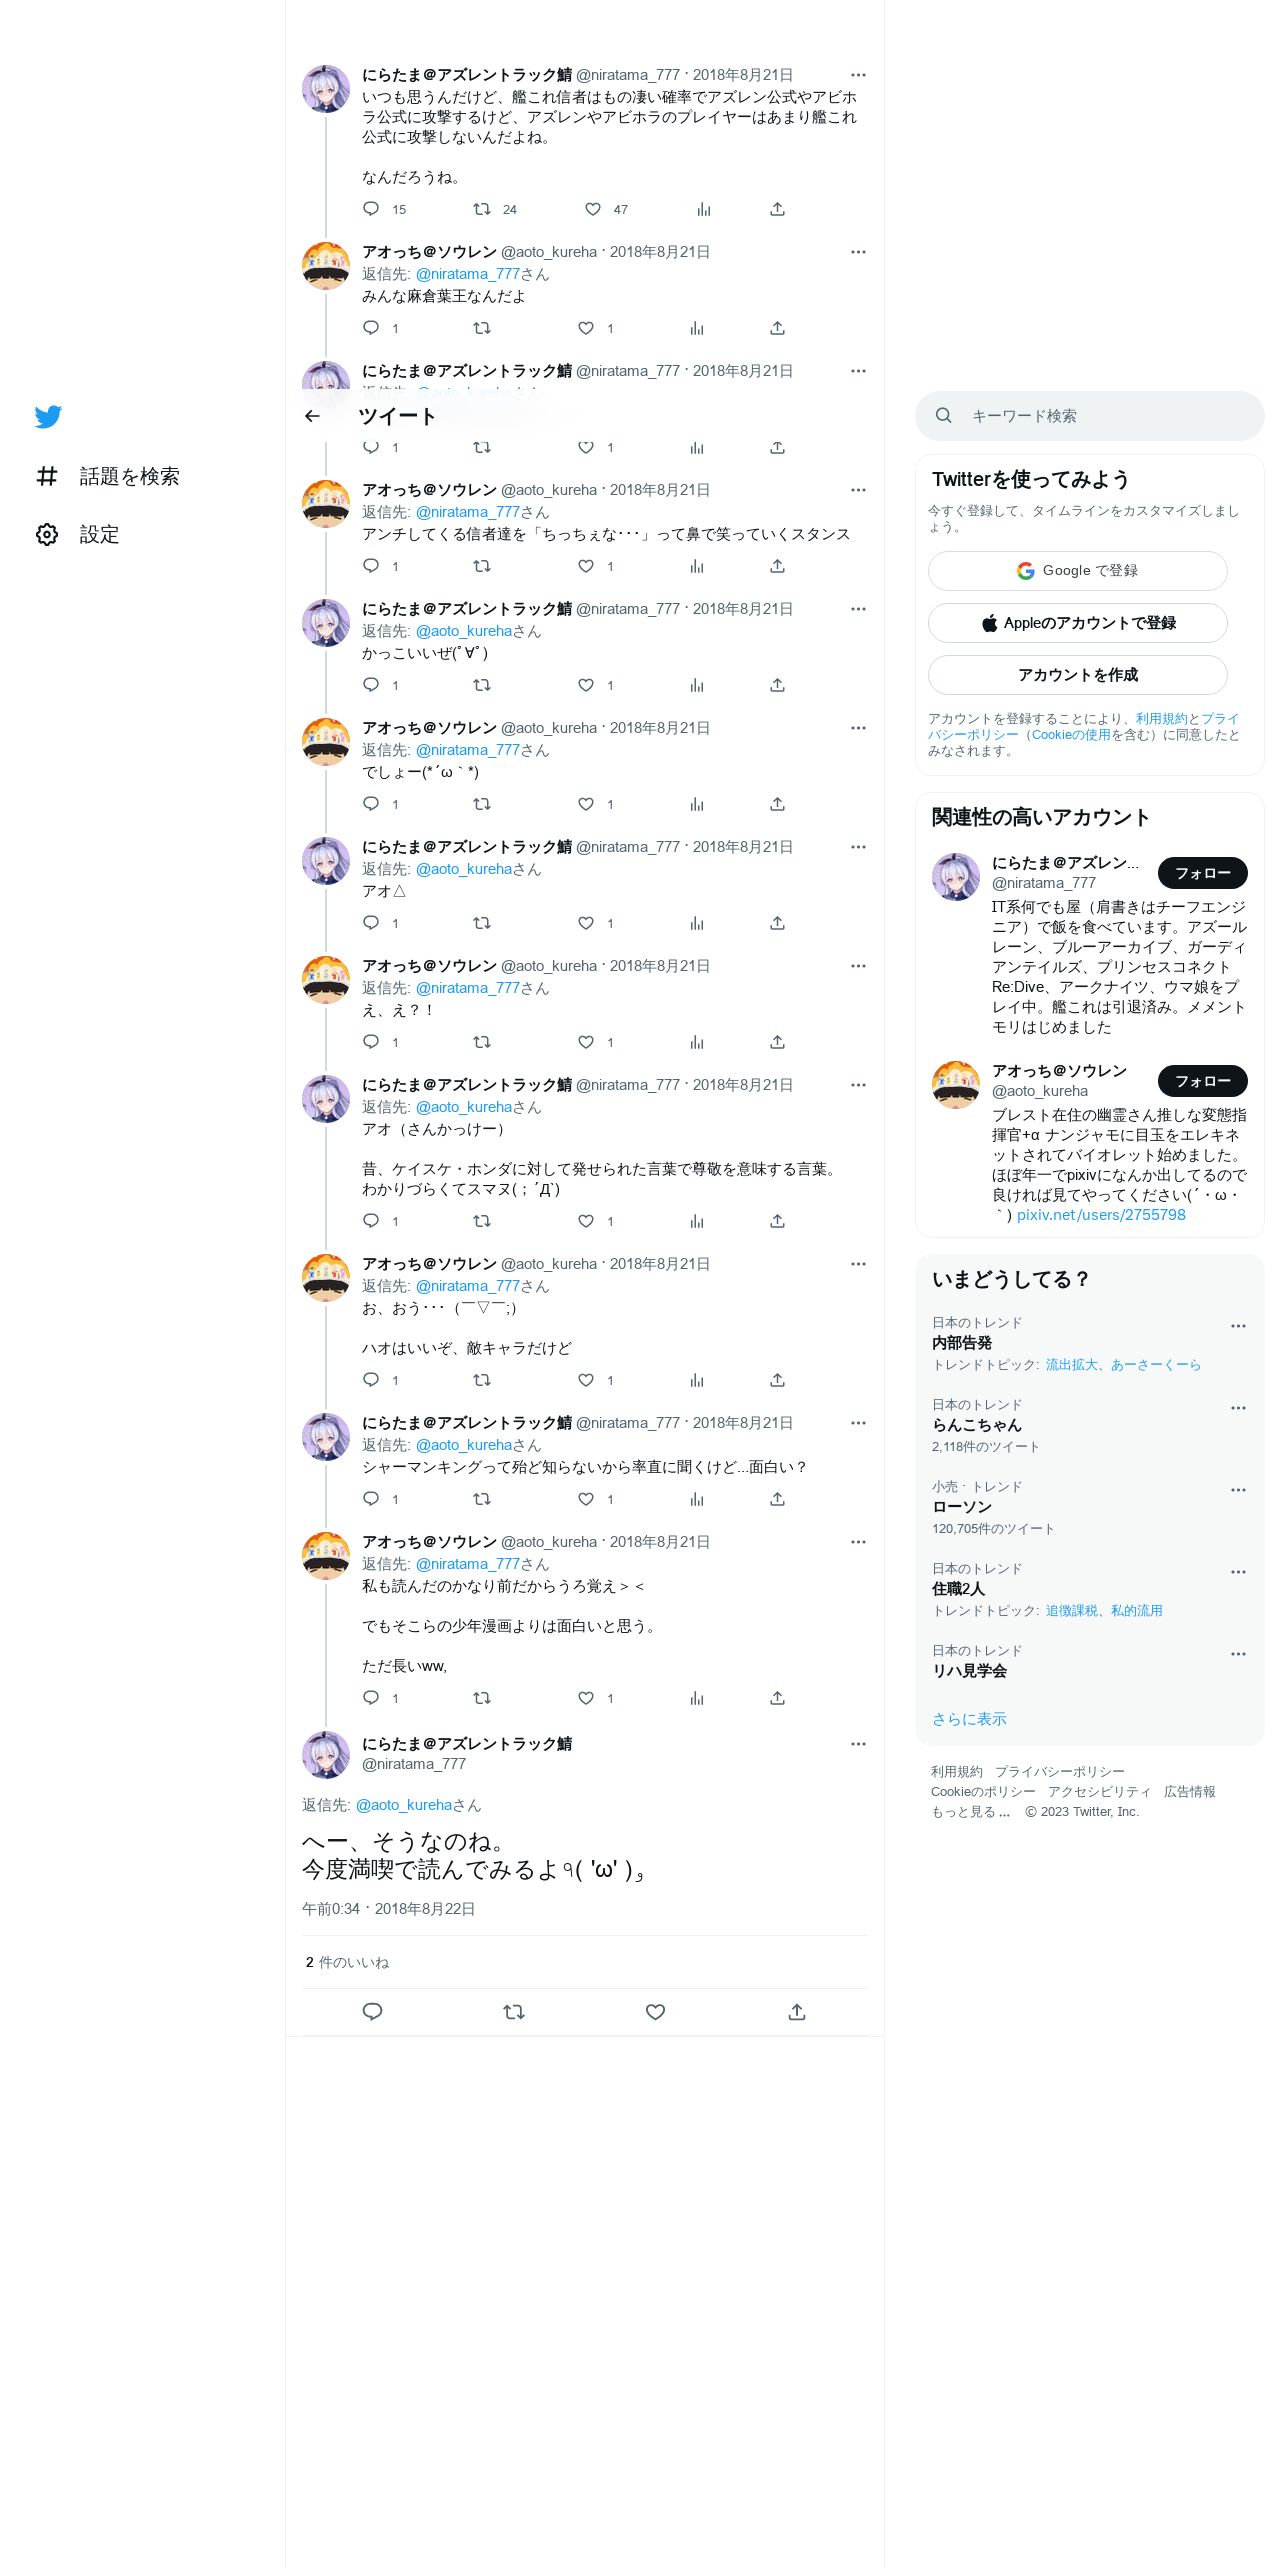
Task: Open 設定 from the left sidebar
Action: [78, 534]
